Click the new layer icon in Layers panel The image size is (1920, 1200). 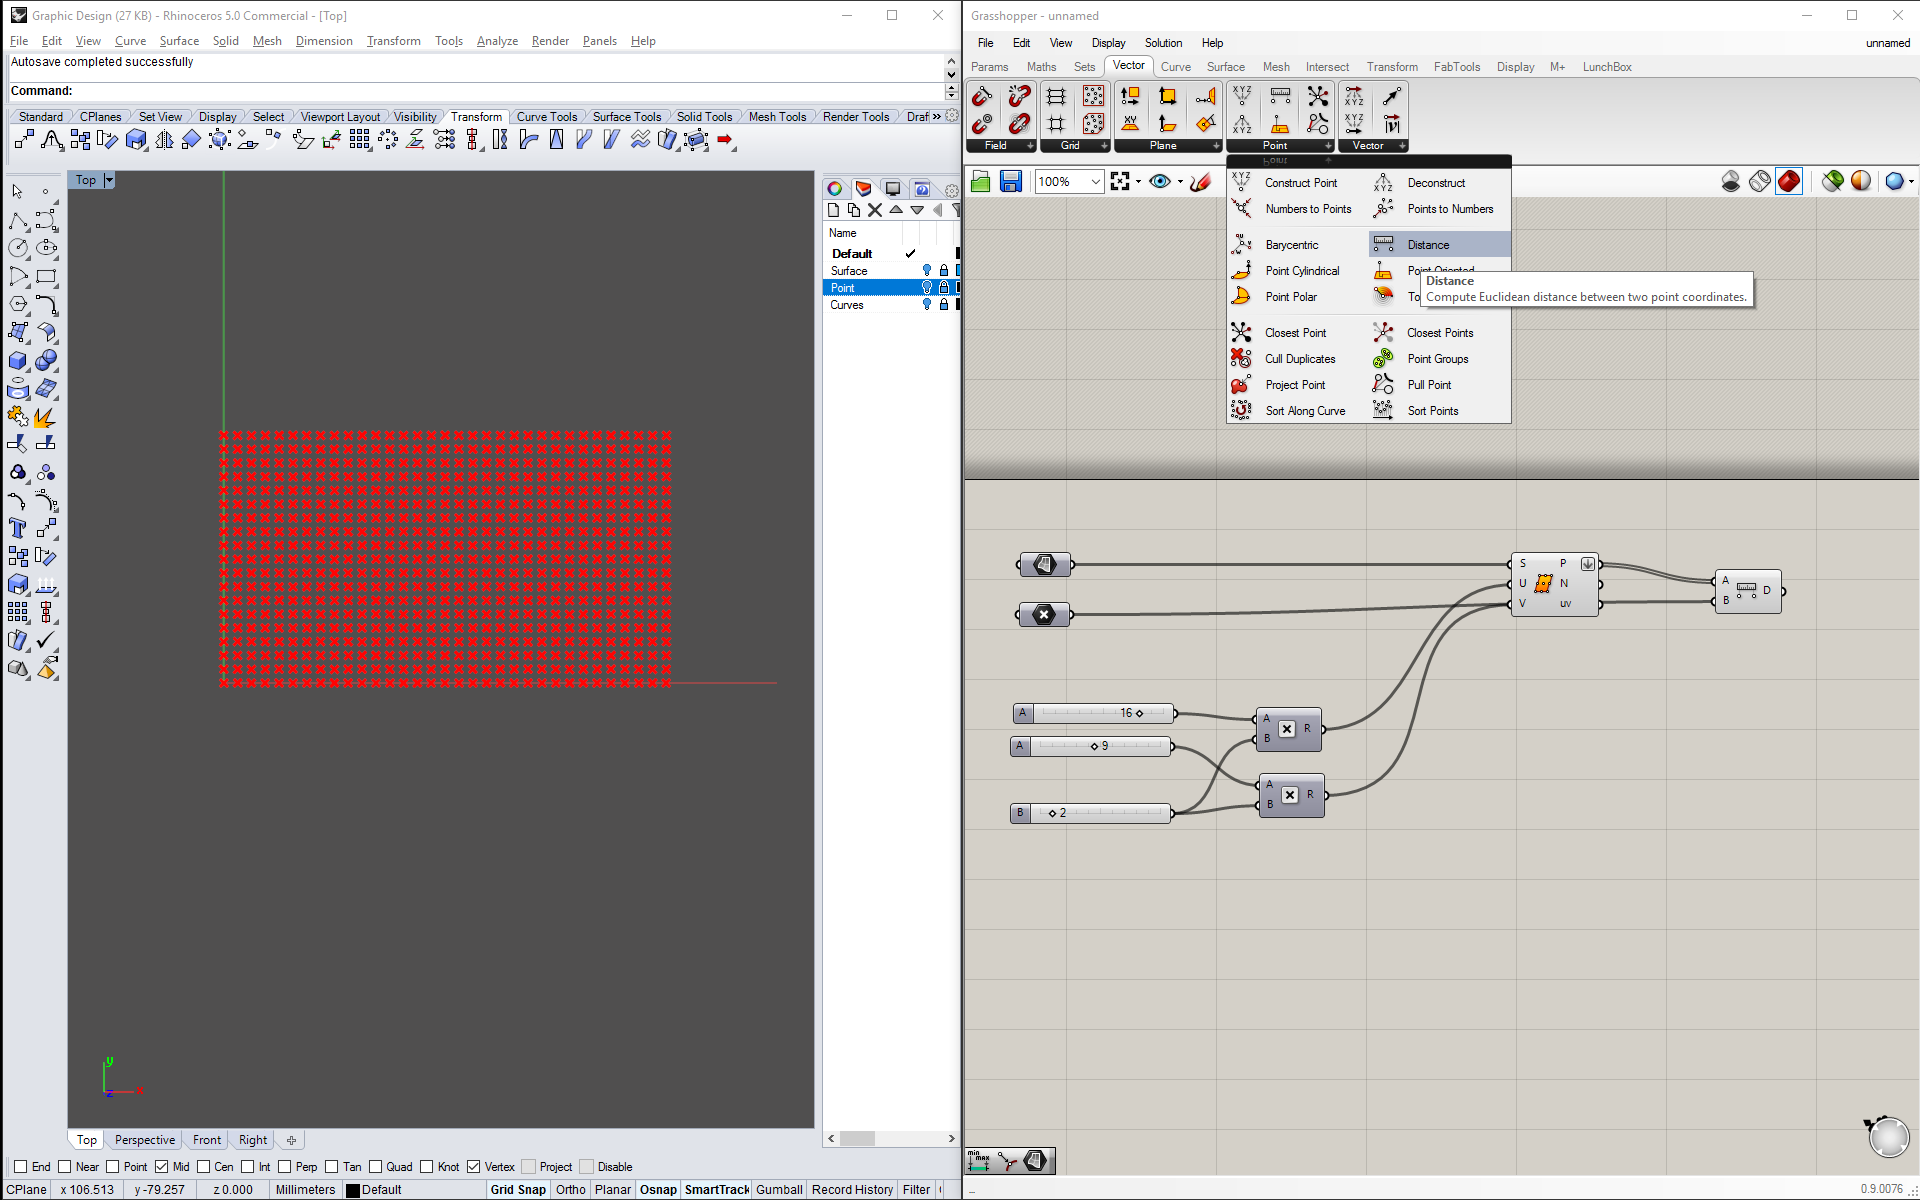pos(833,210)
